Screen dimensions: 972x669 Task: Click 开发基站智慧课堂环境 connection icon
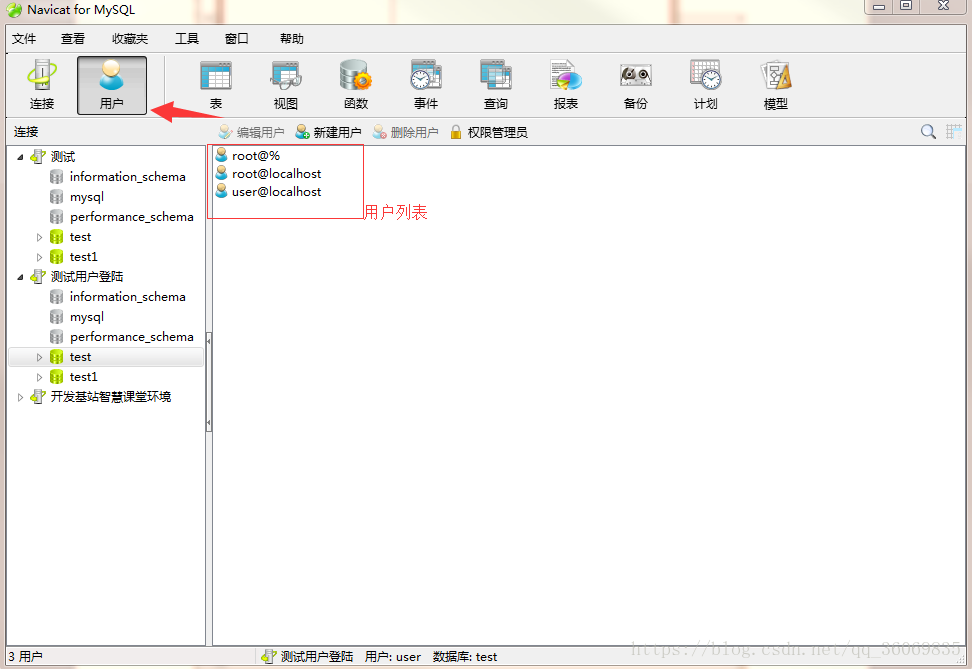click(x=38, y=396)
